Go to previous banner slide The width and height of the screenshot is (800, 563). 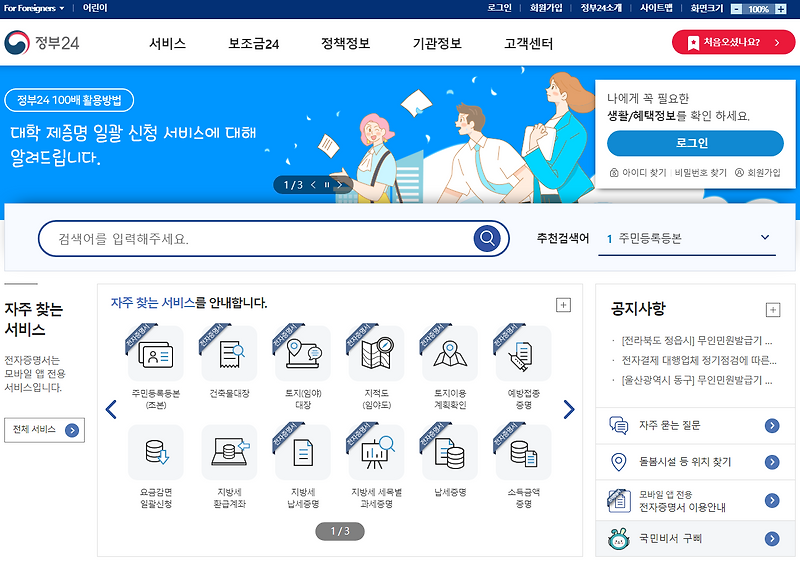click(313, 185)
